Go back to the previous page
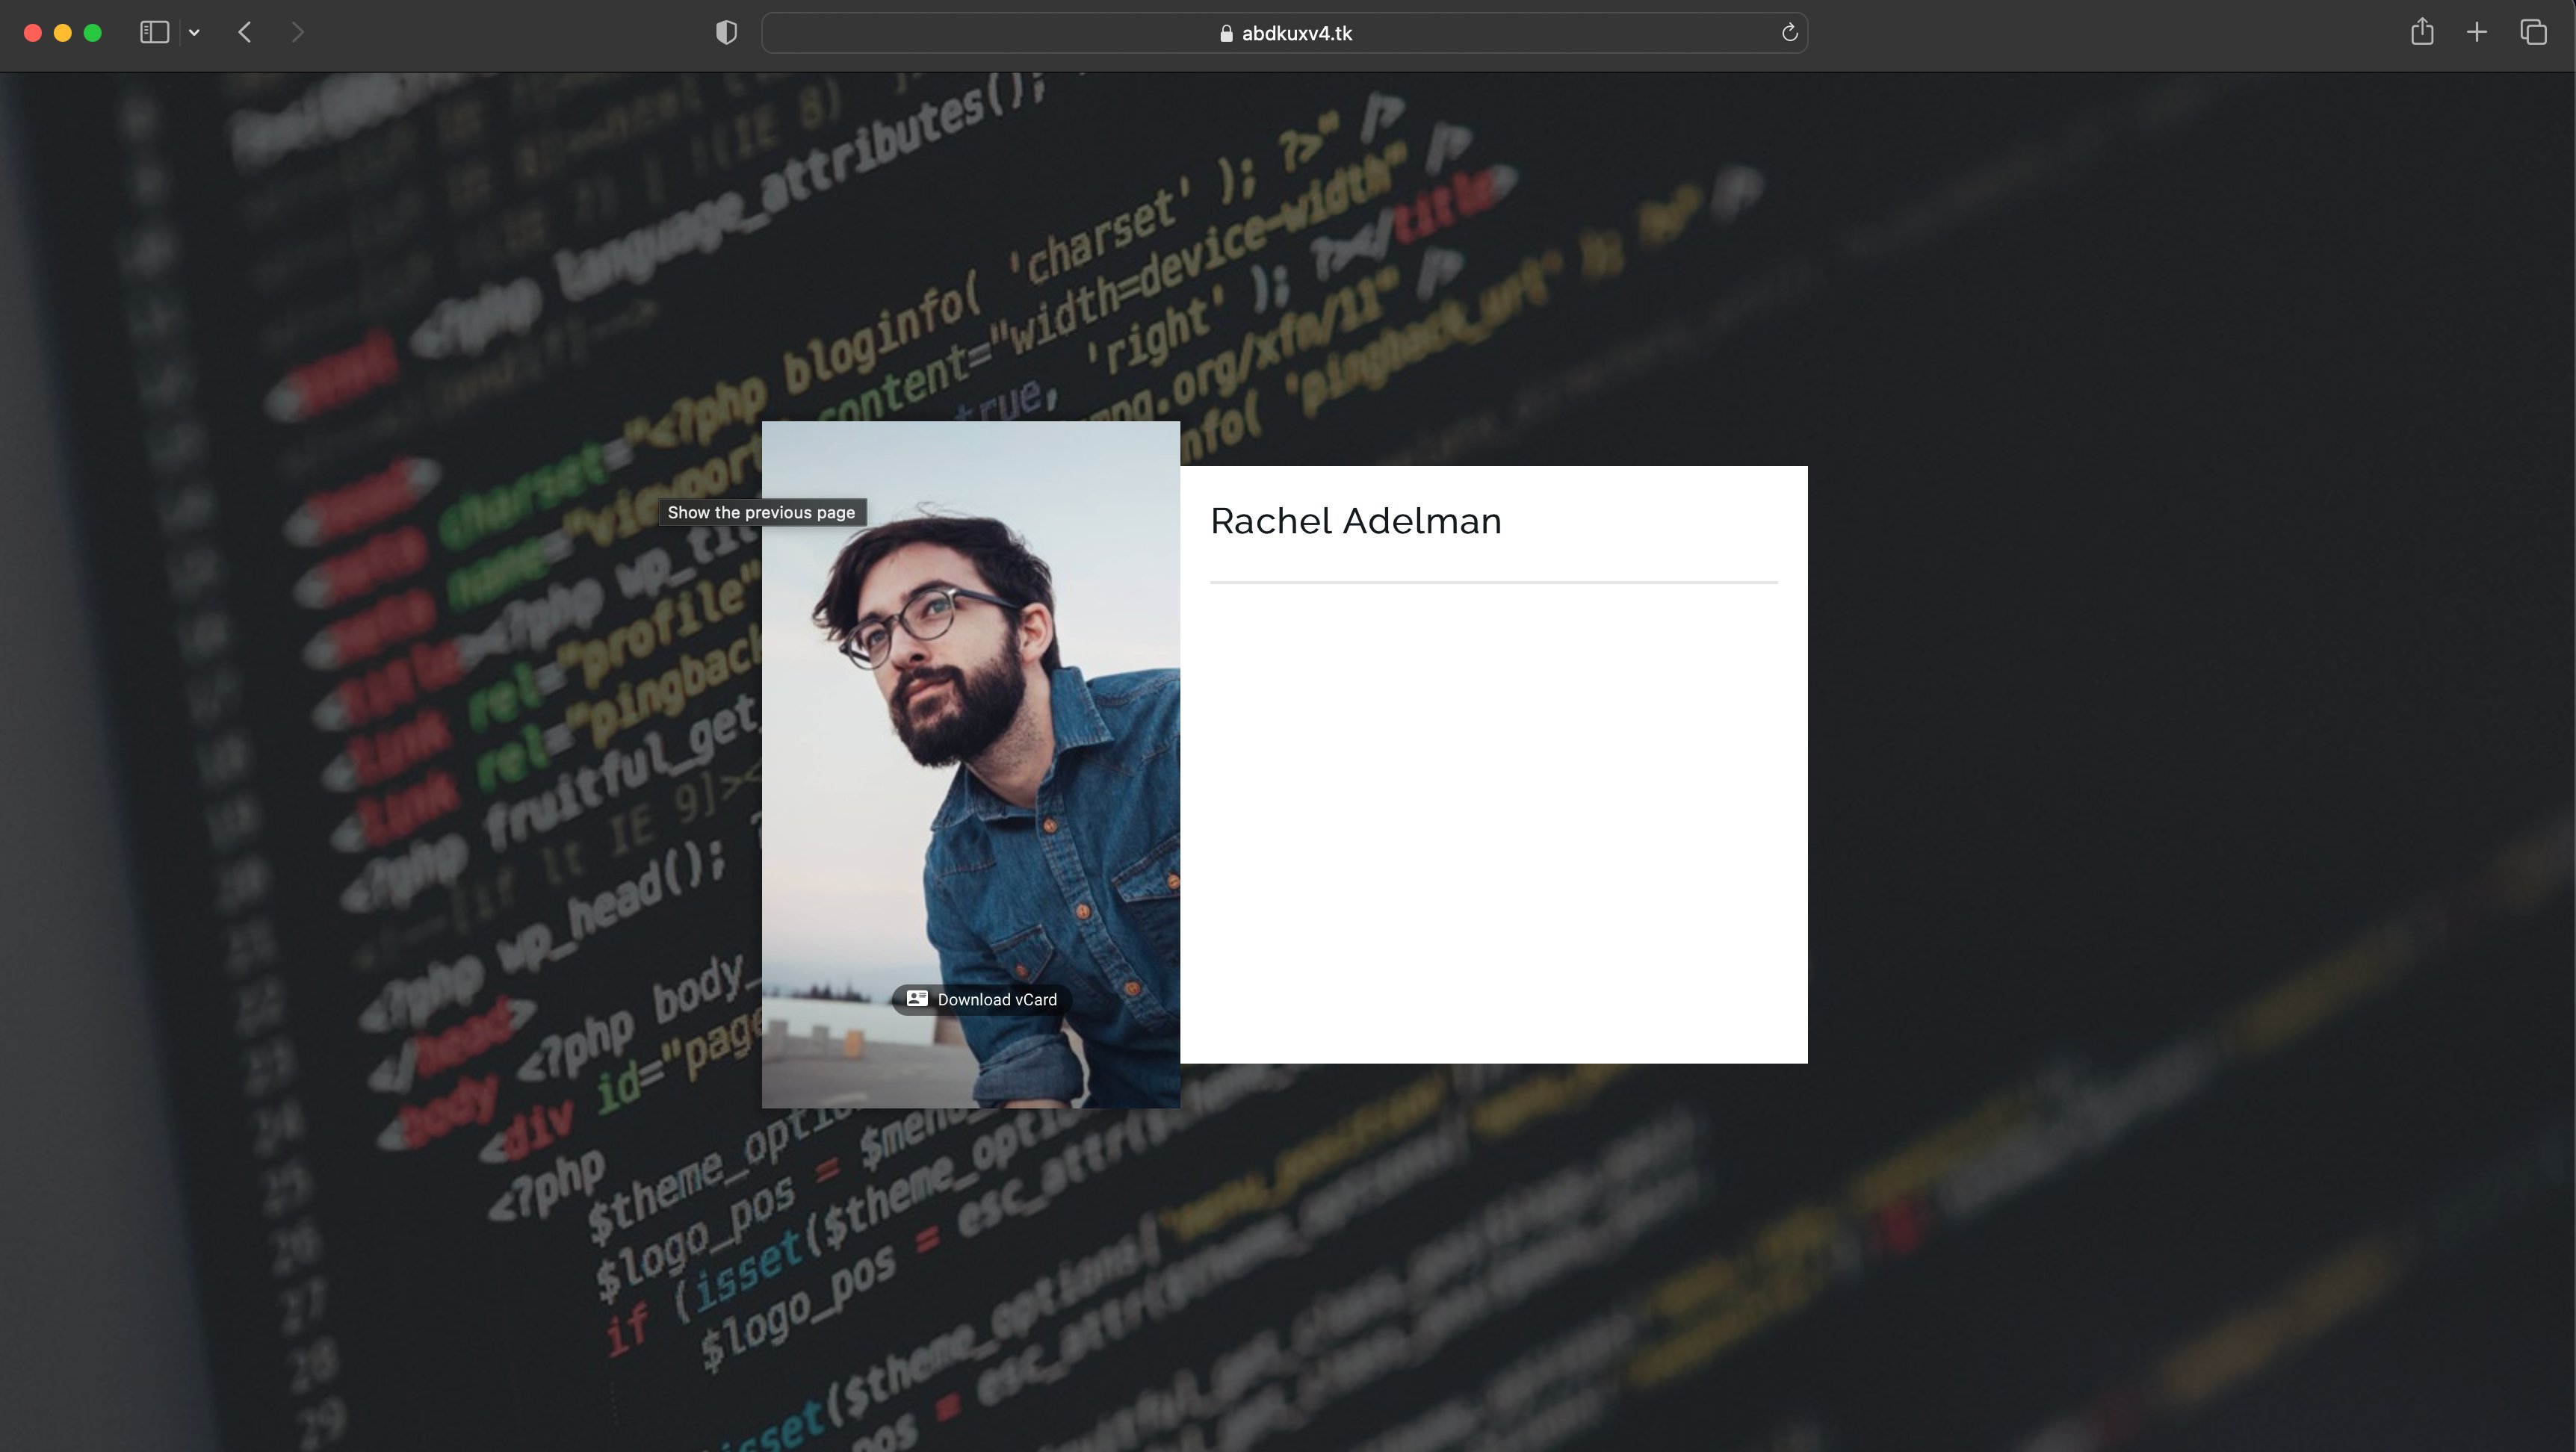Viewport: 2576px width, 1452px height. click(245, 33)
